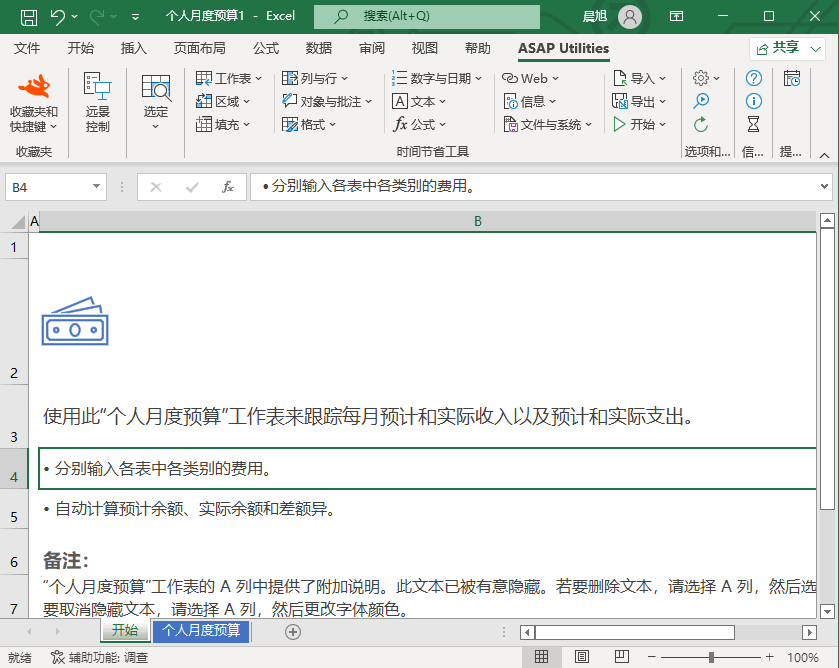Click the info circle icon
Viewport: 839px width, 668px height.
tap(753, 101)
